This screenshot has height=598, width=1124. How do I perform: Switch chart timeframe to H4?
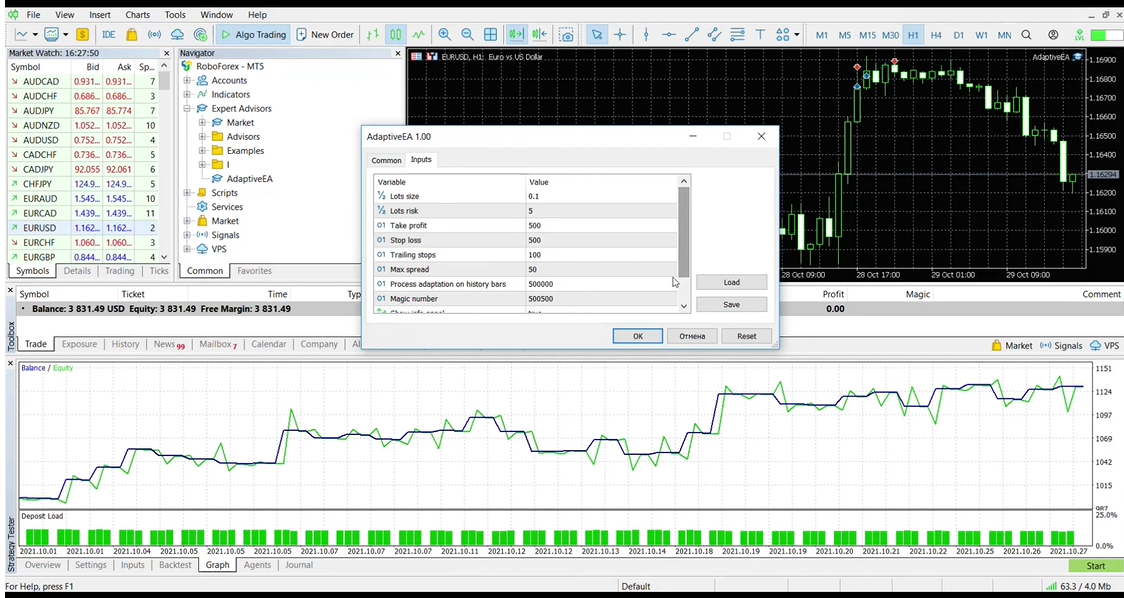pos(936,35)
